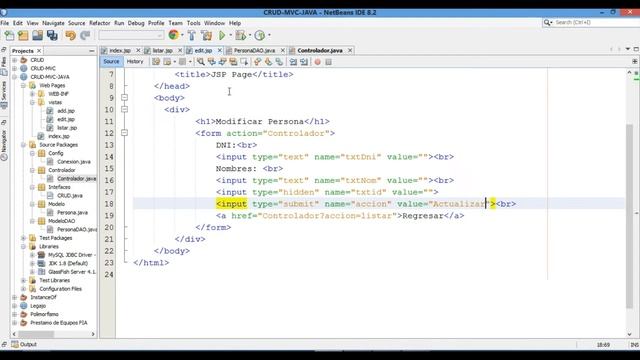Click the Redo arrow icon
This screenshot has width=640, height=360.
coord(85,36)
